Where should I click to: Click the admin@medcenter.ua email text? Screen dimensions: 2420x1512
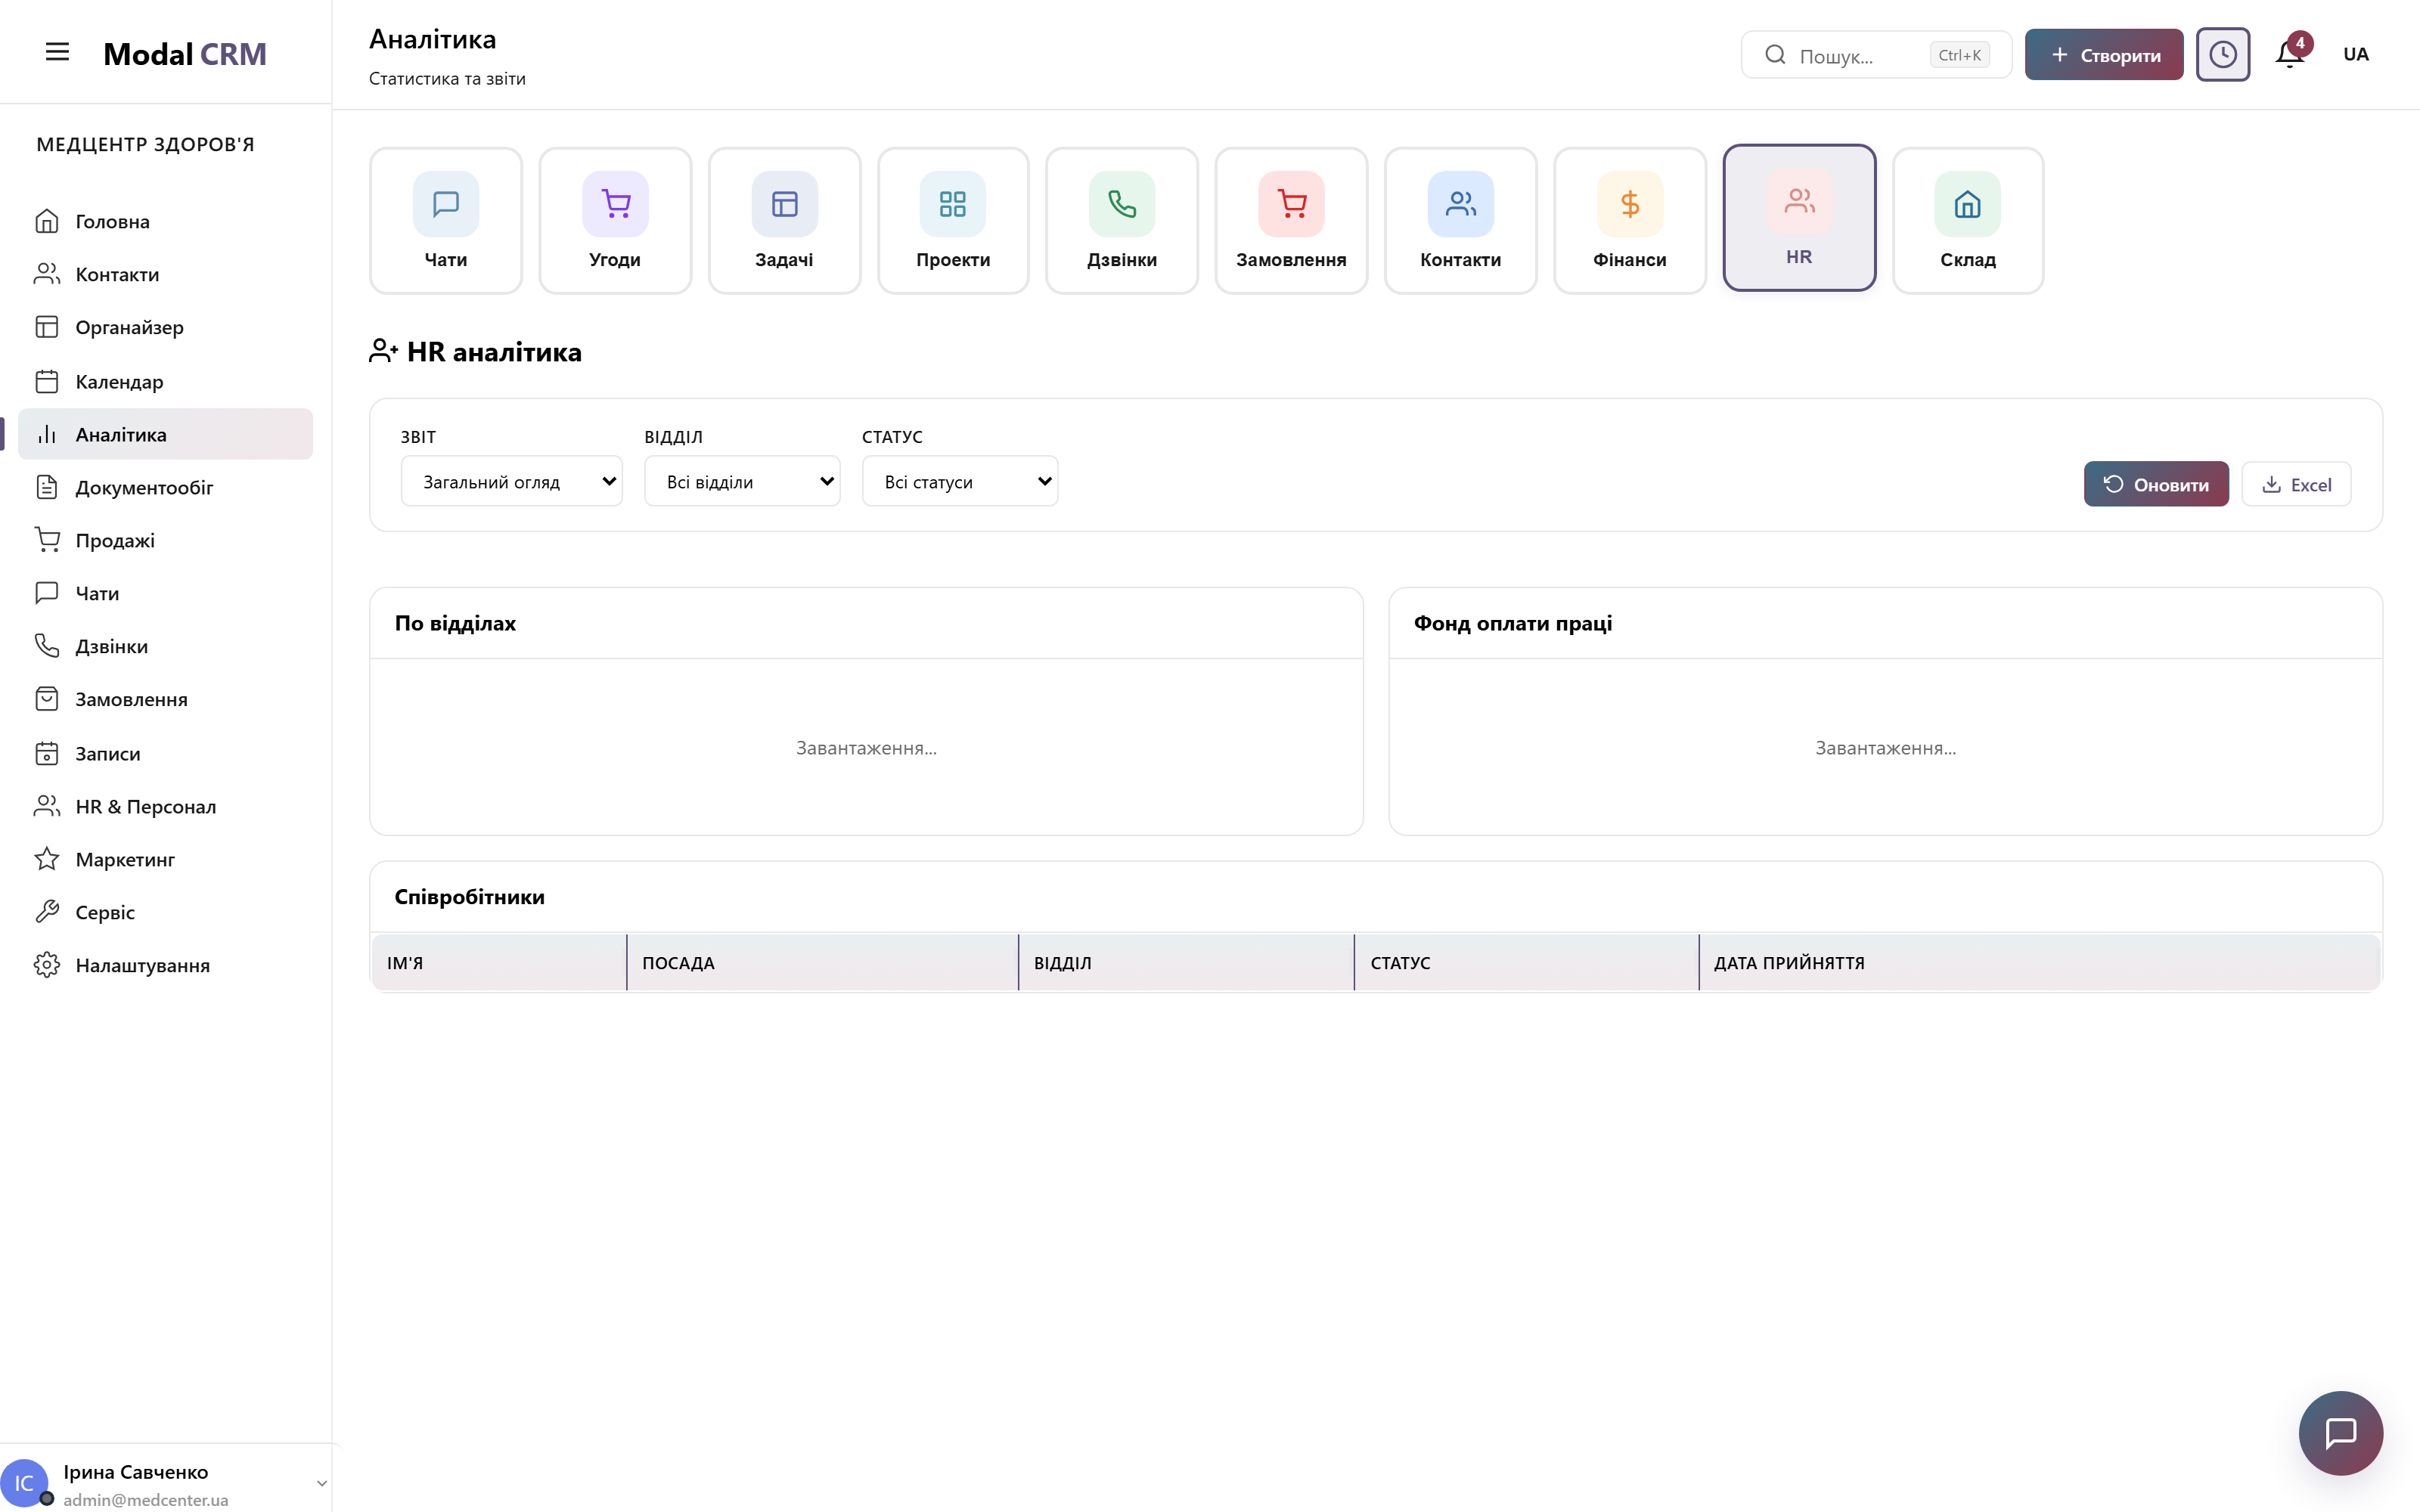click(x=146, y=1499)
